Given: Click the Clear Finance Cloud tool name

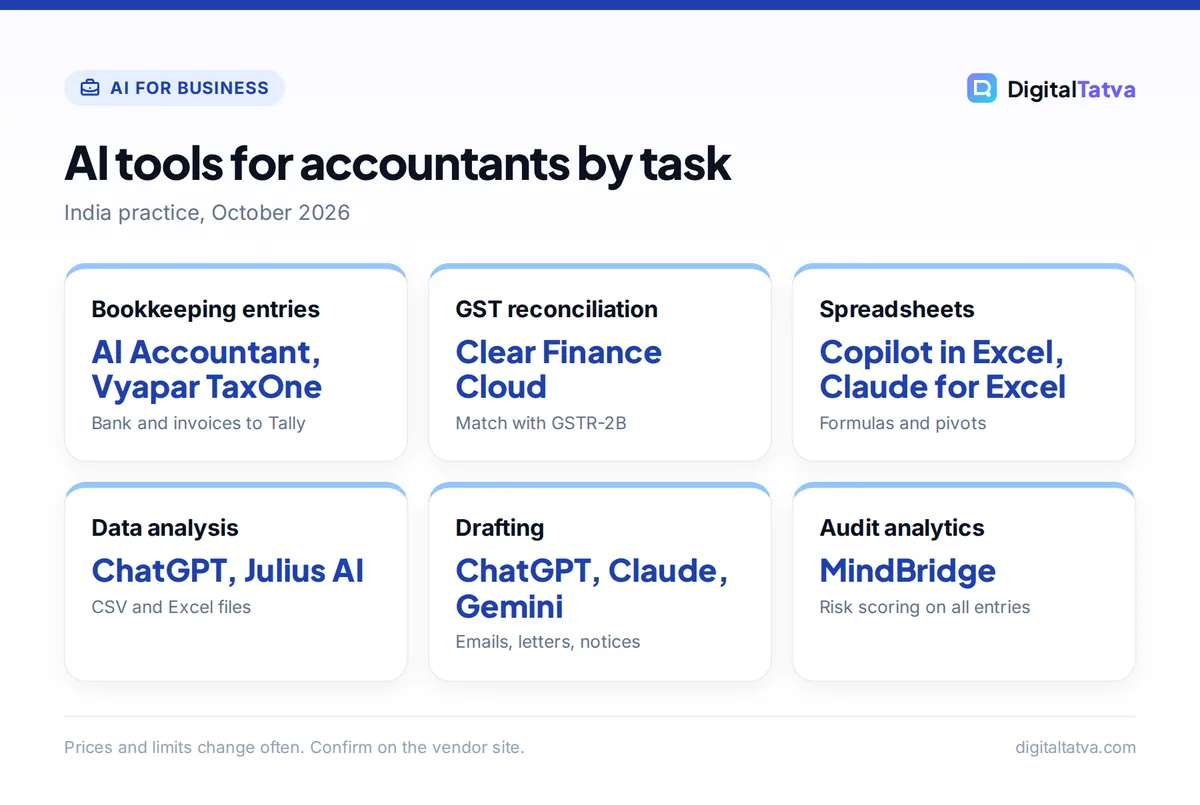Looking at the screenshot, I should [x=559, y=369].
